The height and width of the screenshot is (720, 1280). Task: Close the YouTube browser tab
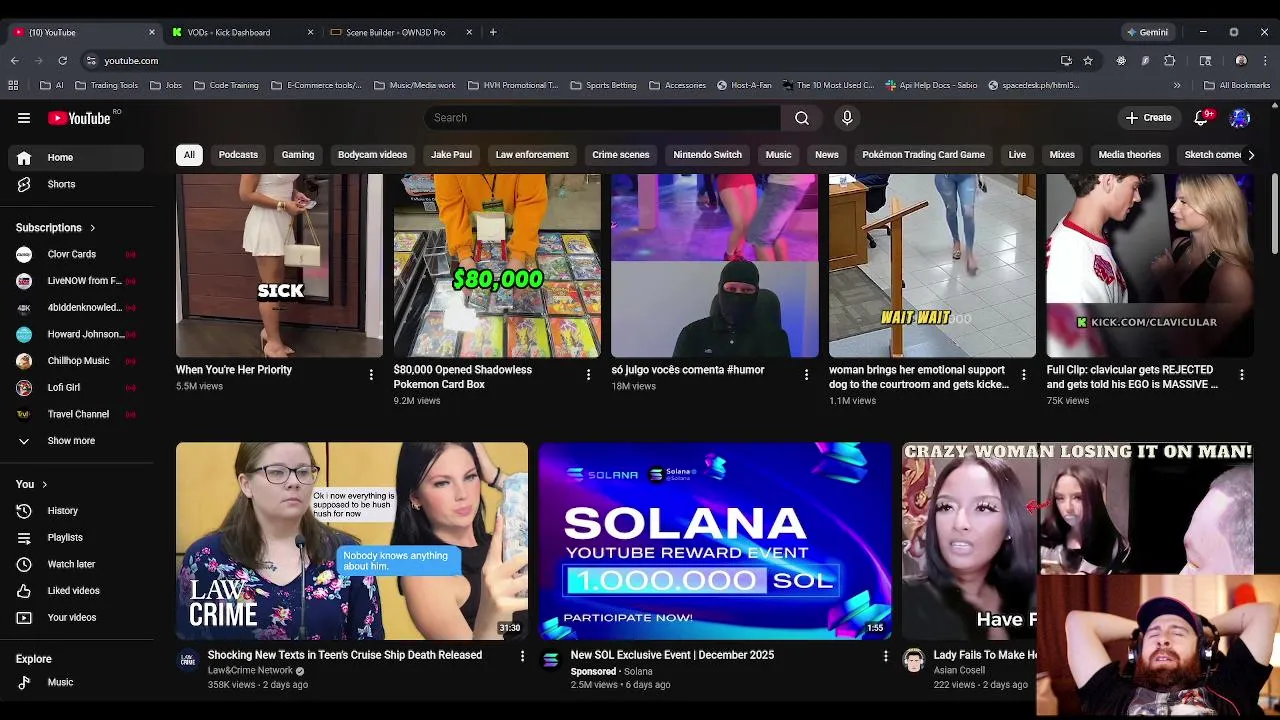[x=151, y=32]
